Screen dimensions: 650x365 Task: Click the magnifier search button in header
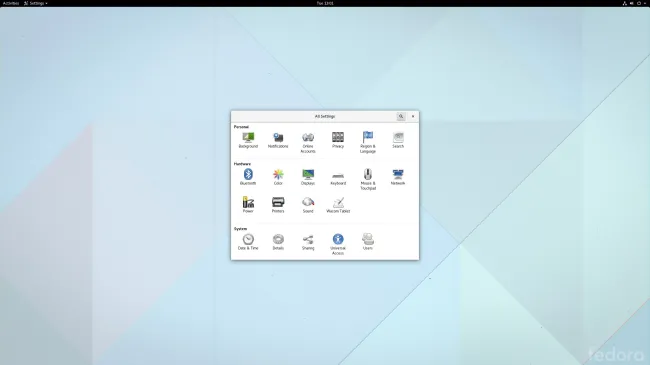pyautogui.click(x=401, y=117)
